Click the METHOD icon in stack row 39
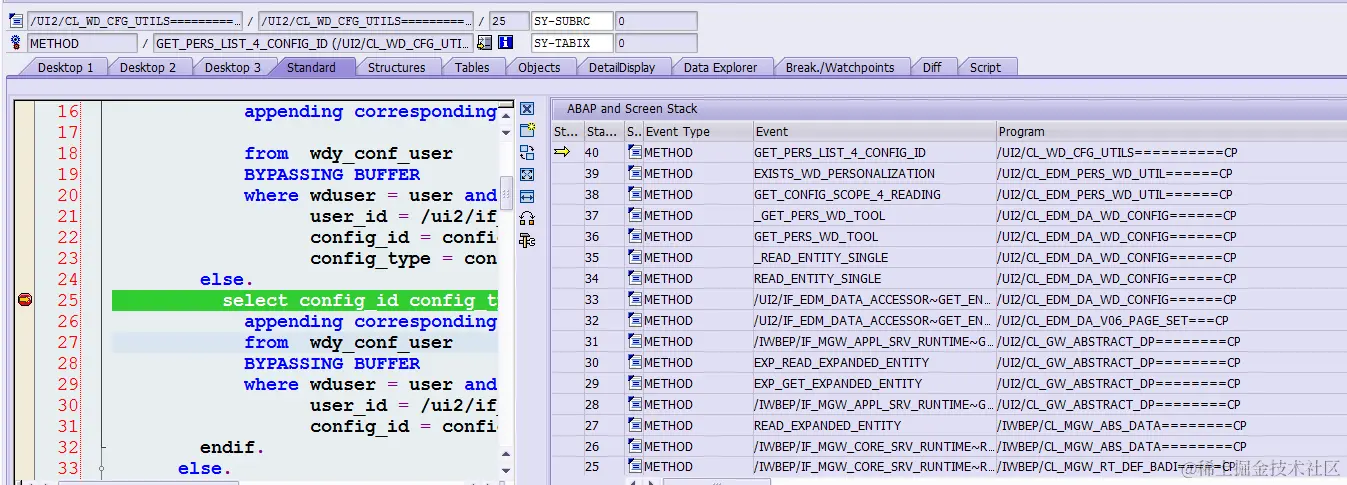The image size is (1347, 485). pos(635,173)
